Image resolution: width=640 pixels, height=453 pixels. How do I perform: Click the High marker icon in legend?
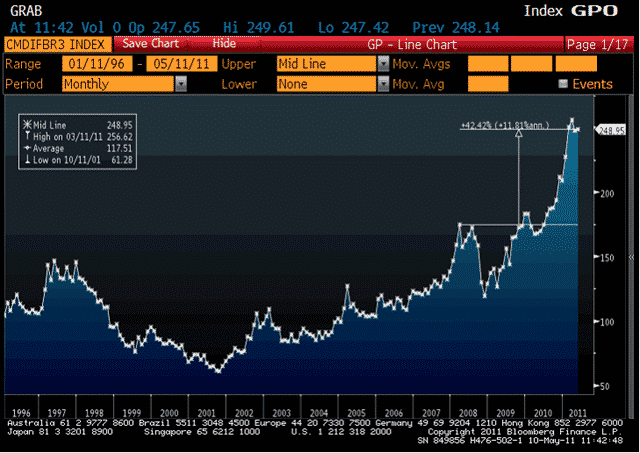[x=25, y=137]
